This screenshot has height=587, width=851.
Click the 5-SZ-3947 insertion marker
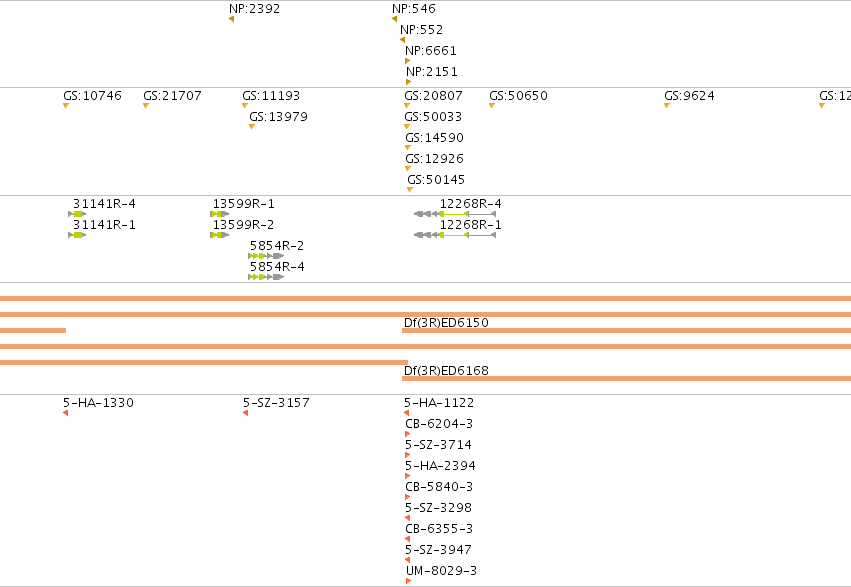coord(408,560)
